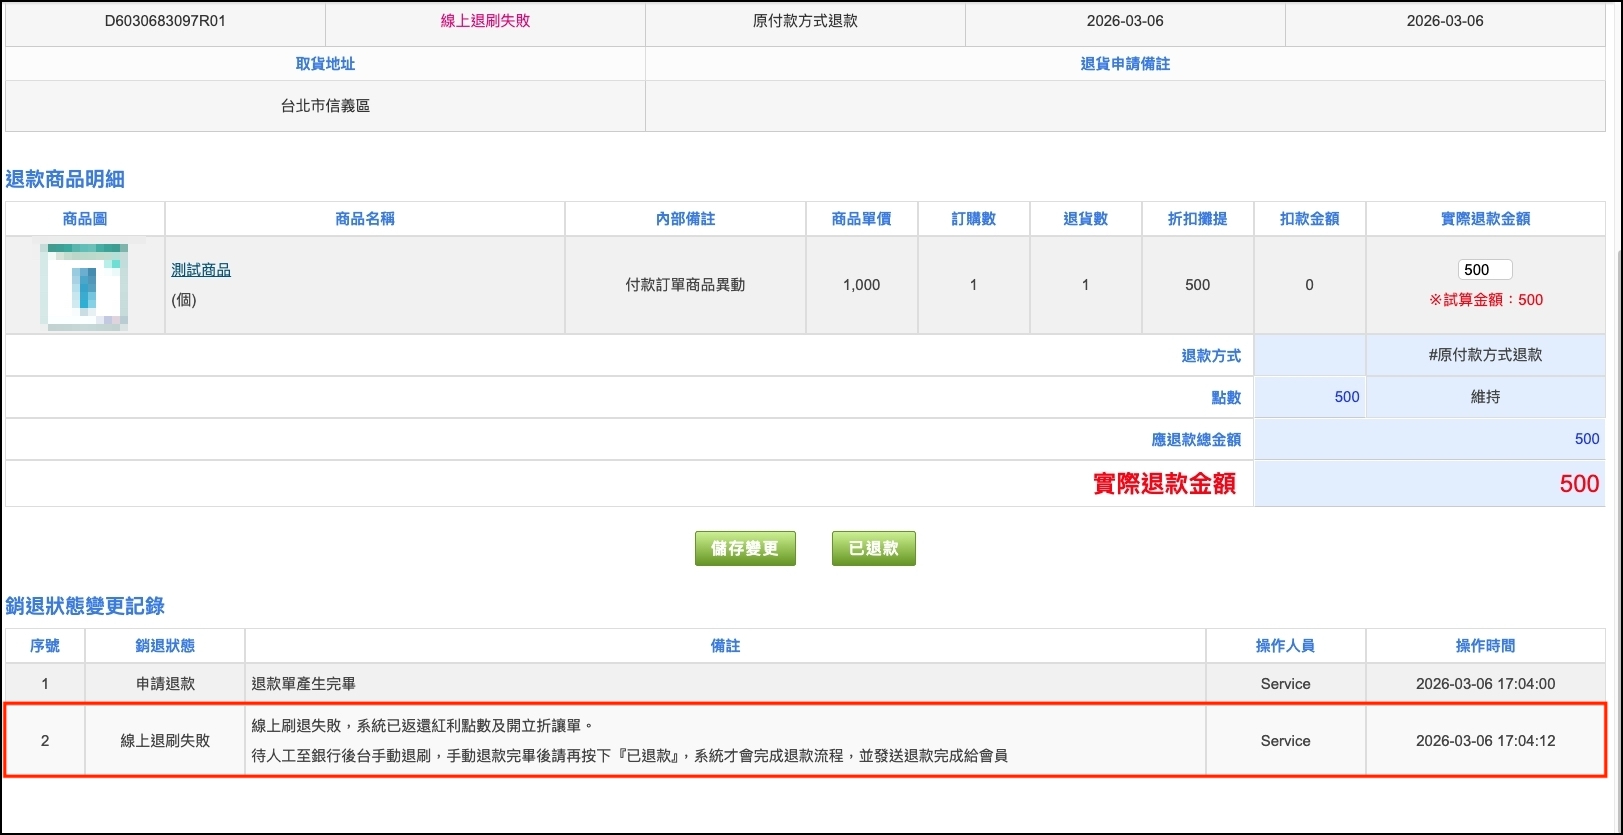Click the 維持 cell in the 點數 row
Image resolution: width=1623 pixels, height=835 pixels.
point(1485,397)
